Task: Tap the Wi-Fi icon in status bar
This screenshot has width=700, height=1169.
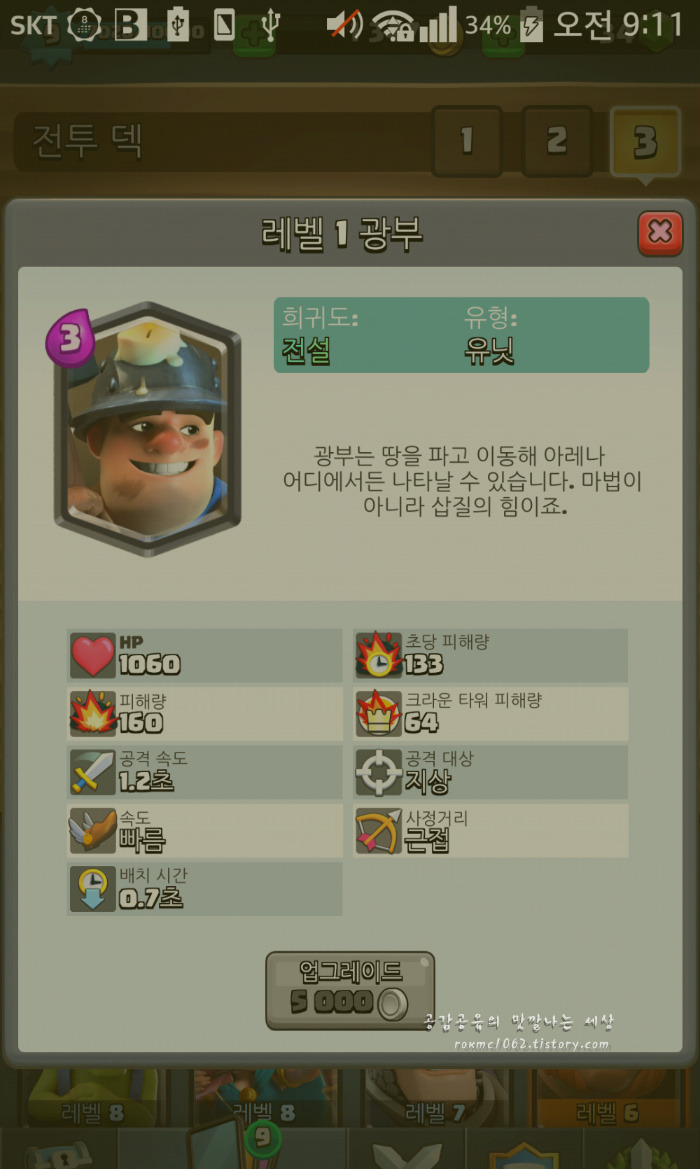Action: click(x=392, y=25)
